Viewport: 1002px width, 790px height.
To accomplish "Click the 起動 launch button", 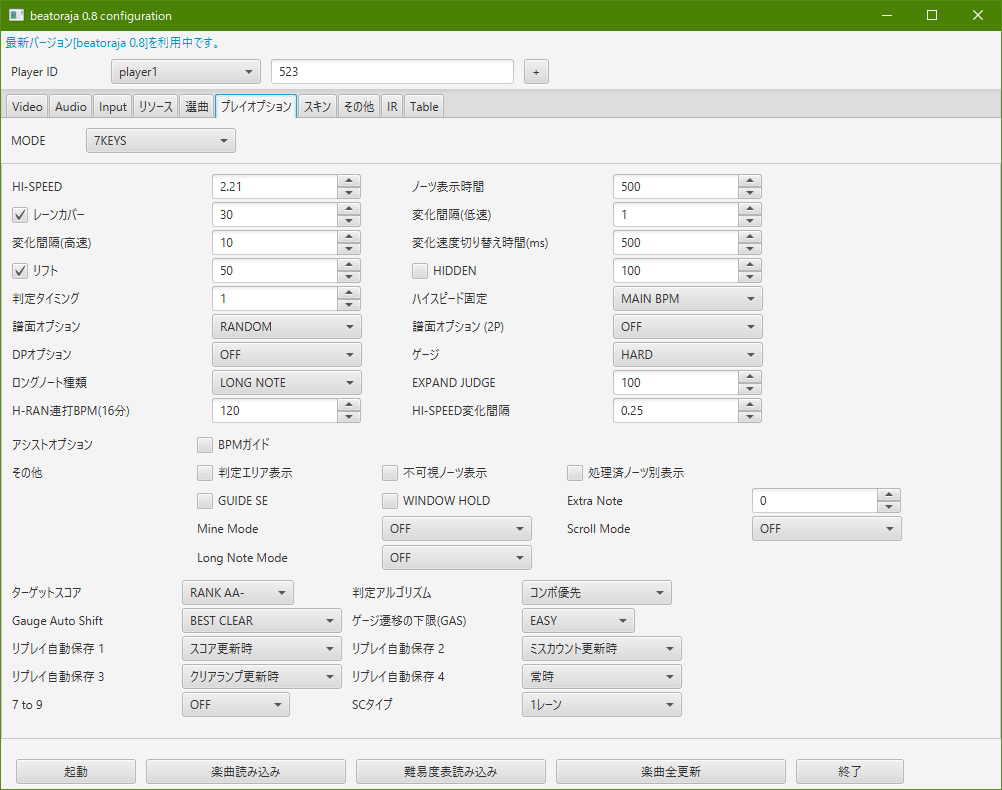I will pyautogui.click(x=76, y=771).
